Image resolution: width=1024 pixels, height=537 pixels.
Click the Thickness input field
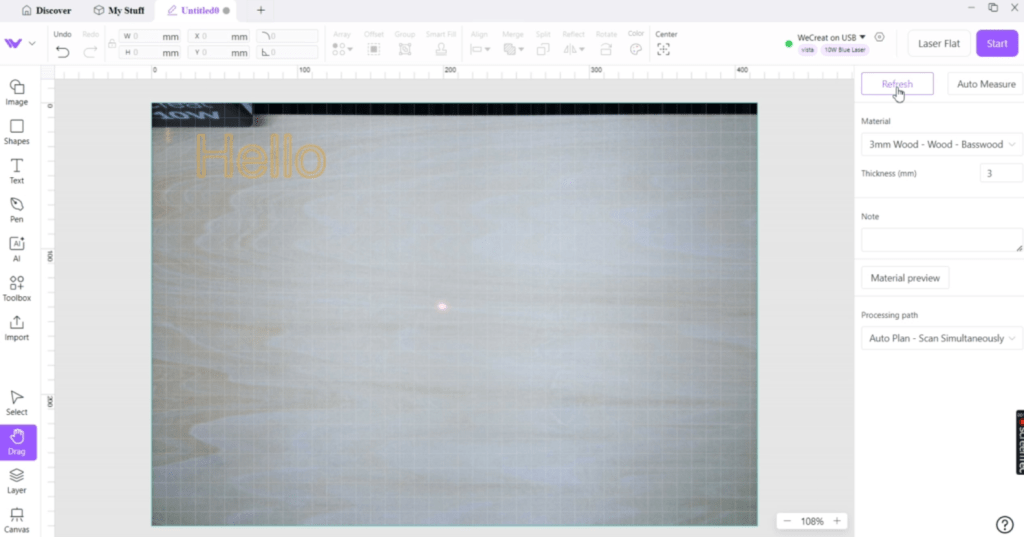tap(1000, 174)
